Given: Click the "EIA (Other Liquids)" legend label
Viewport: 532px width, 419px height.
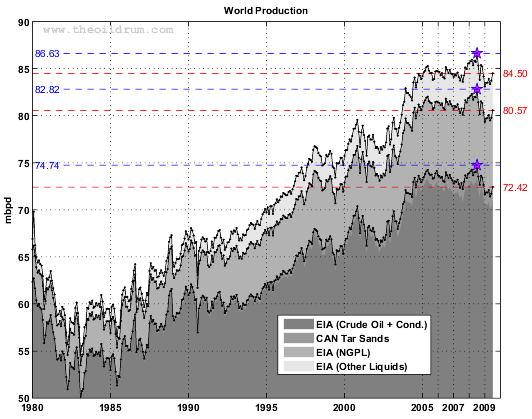Looking at the screenshot, I should coord(362,367).
